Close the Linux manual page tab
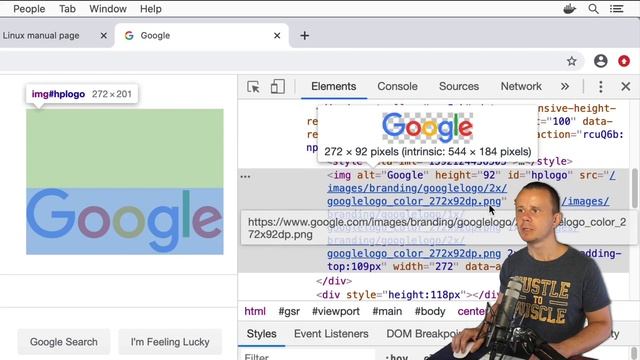Screen dimensions: 640x360 104,36
